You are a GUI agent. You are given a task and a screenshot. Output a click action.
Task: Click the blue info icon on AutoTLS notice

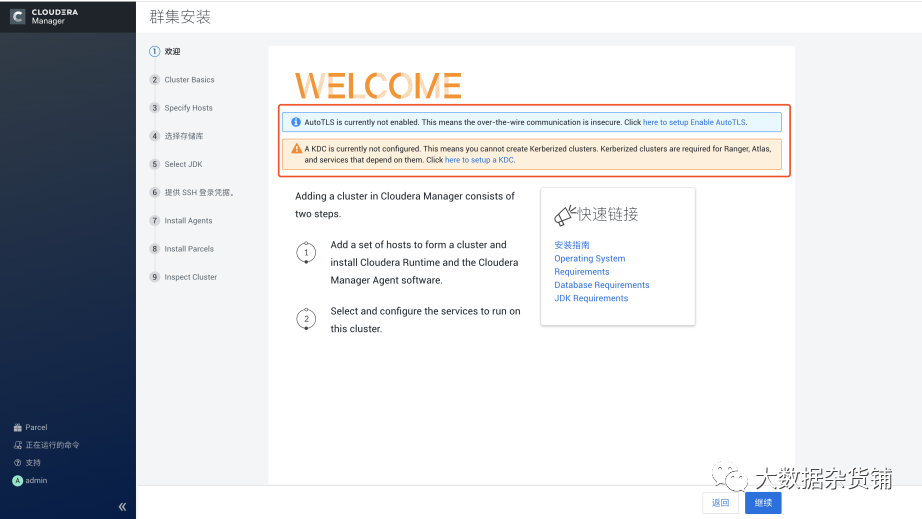click(x=296, y=122)
